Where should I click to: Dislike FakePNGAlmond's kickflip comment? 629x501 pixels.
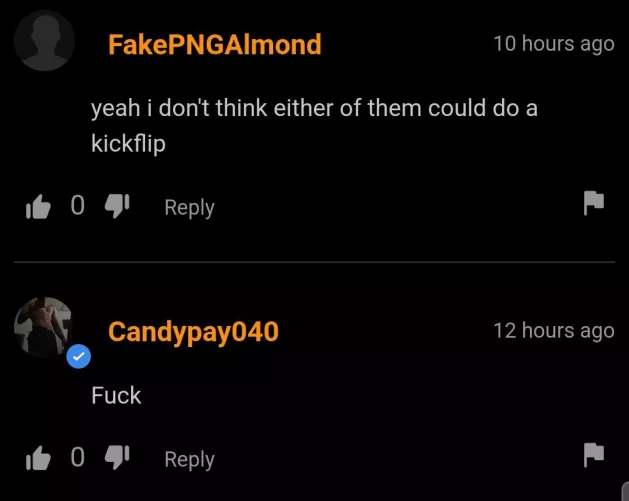[x=117, y=206]
